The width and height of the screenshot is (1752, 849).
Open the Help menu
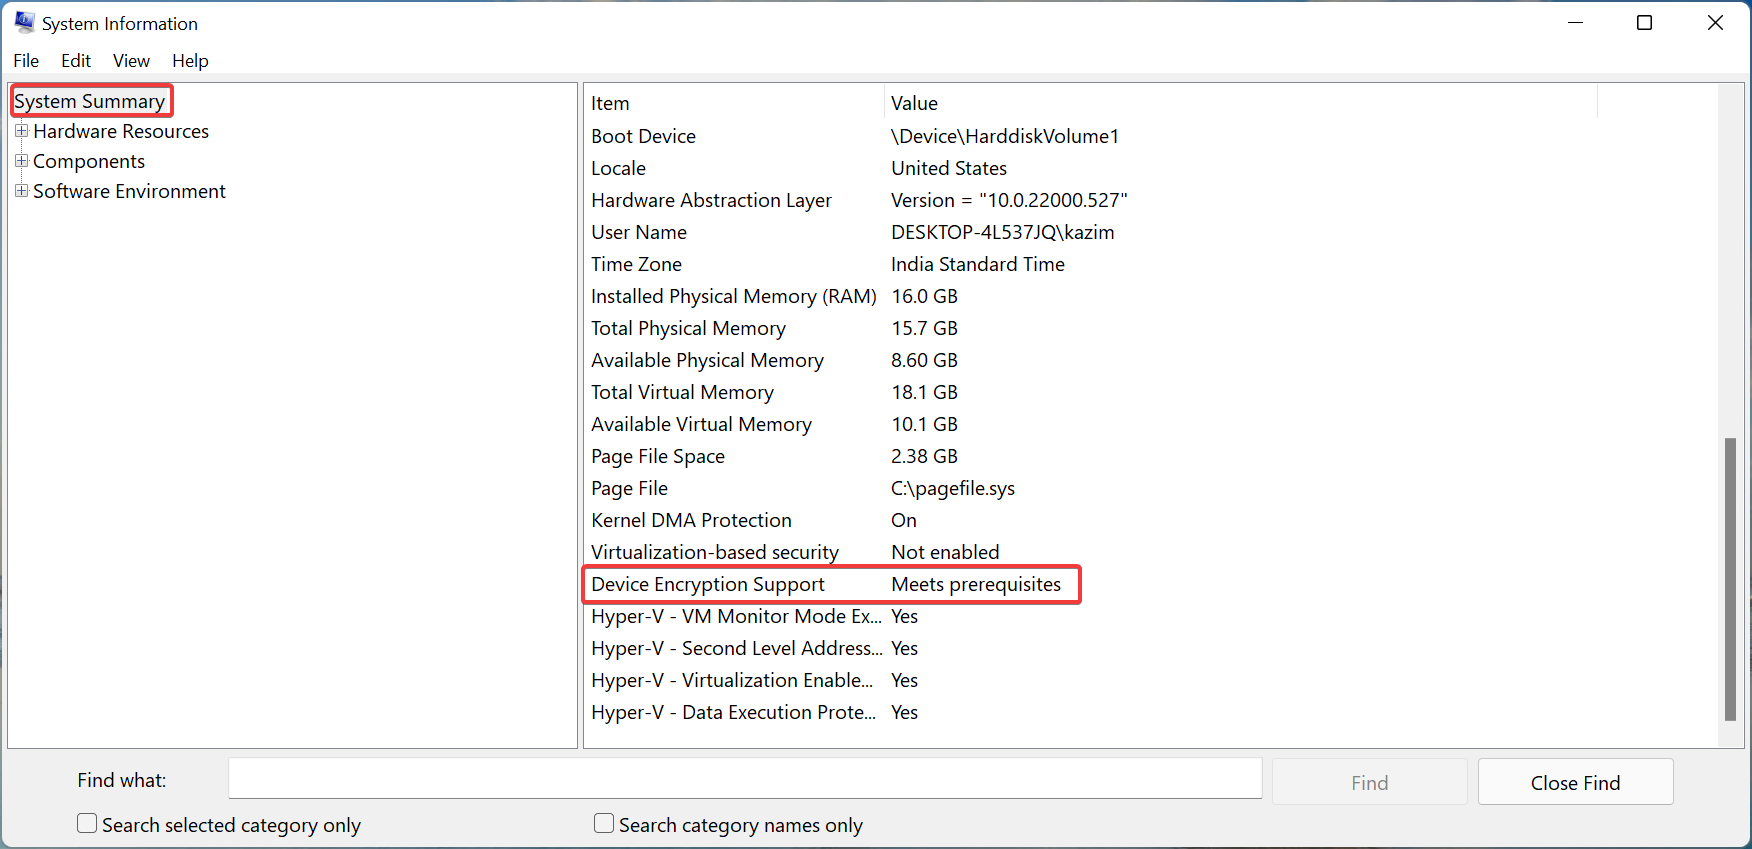[190, 61]
